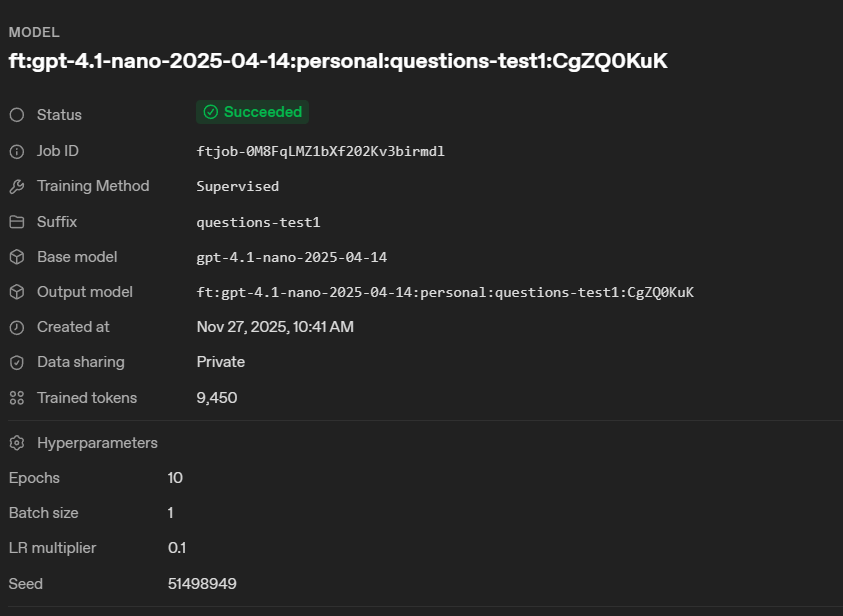Click the Suffix folder icon
Screen dimensions: 843x616
[16, 222]
